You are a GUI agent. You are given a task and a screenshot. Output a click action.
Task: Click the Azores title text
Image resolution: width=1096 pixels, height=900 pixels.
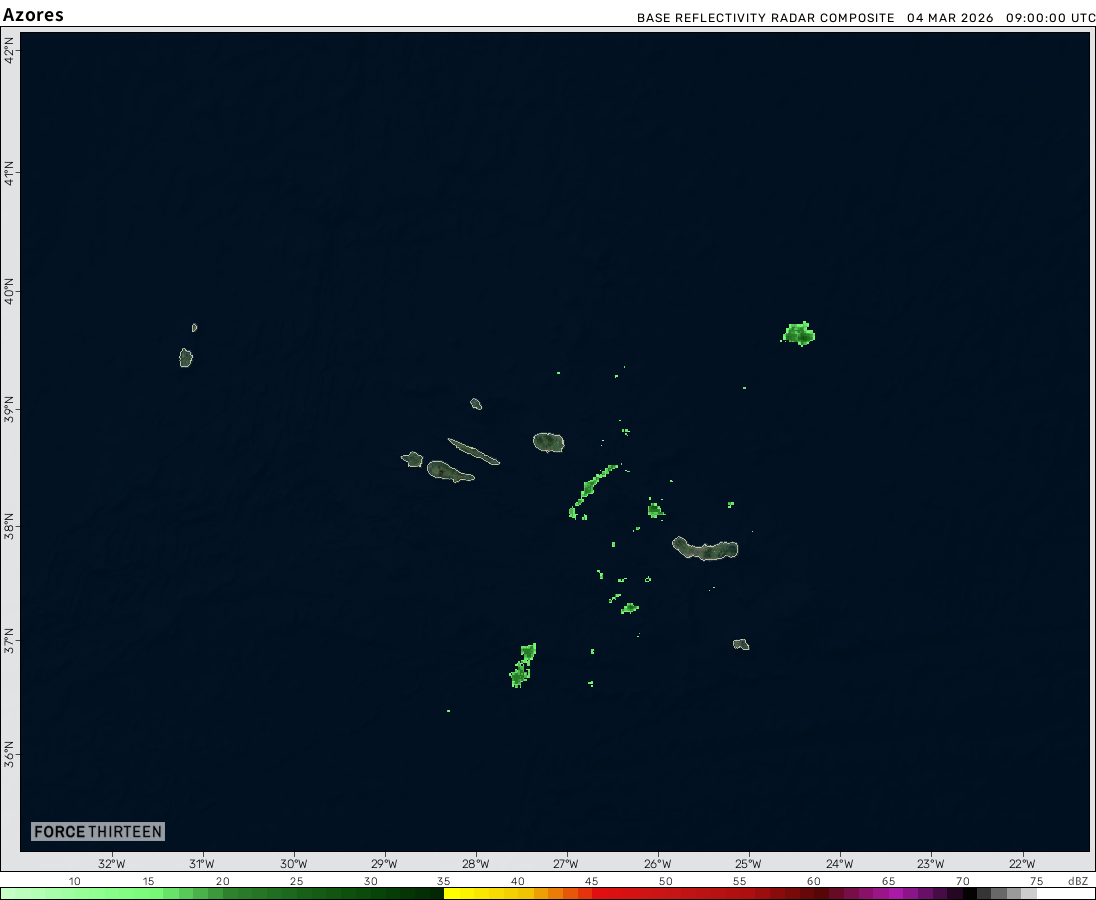(34, 15)
